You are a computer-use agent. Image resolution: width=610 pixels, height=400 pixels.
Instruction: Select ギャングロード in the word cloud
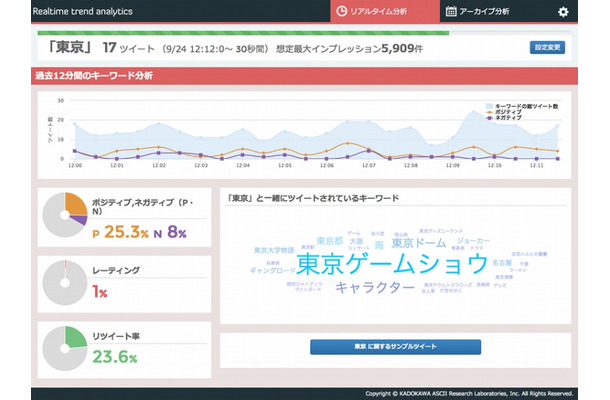click(x=273, y=270)
